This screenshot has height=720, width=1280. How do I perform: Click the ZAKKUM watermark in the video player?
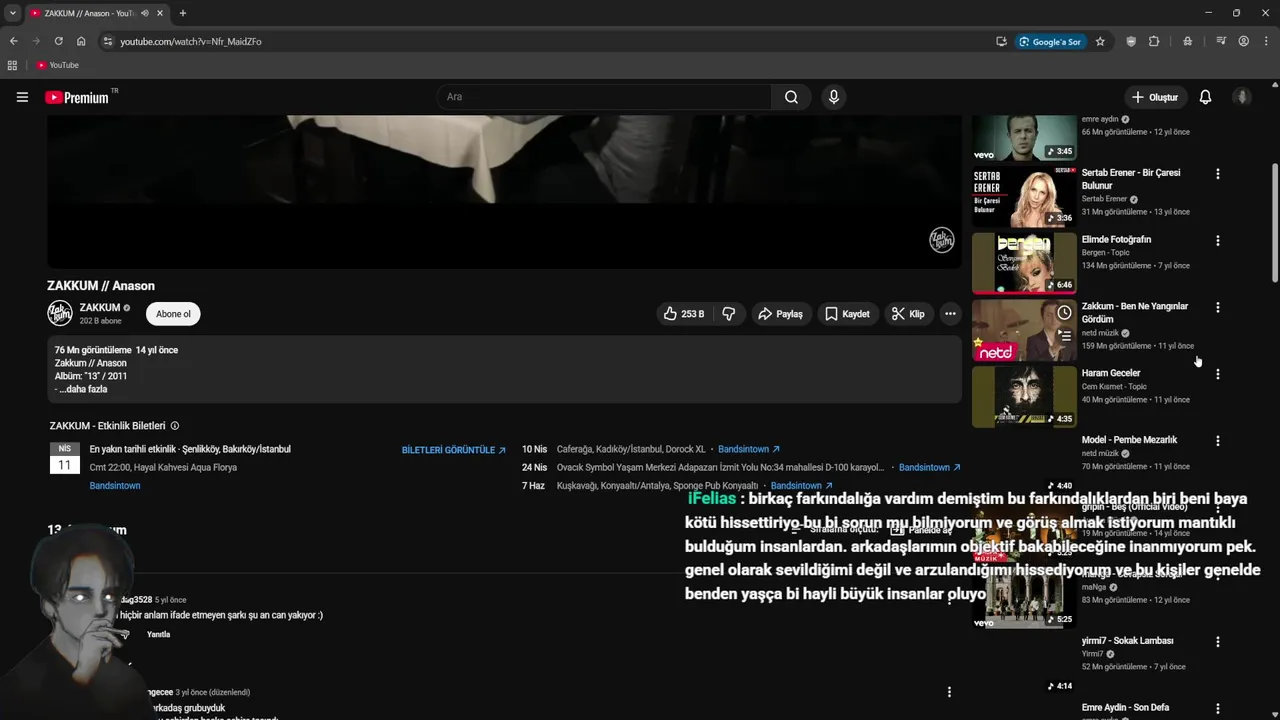[942, 240]
